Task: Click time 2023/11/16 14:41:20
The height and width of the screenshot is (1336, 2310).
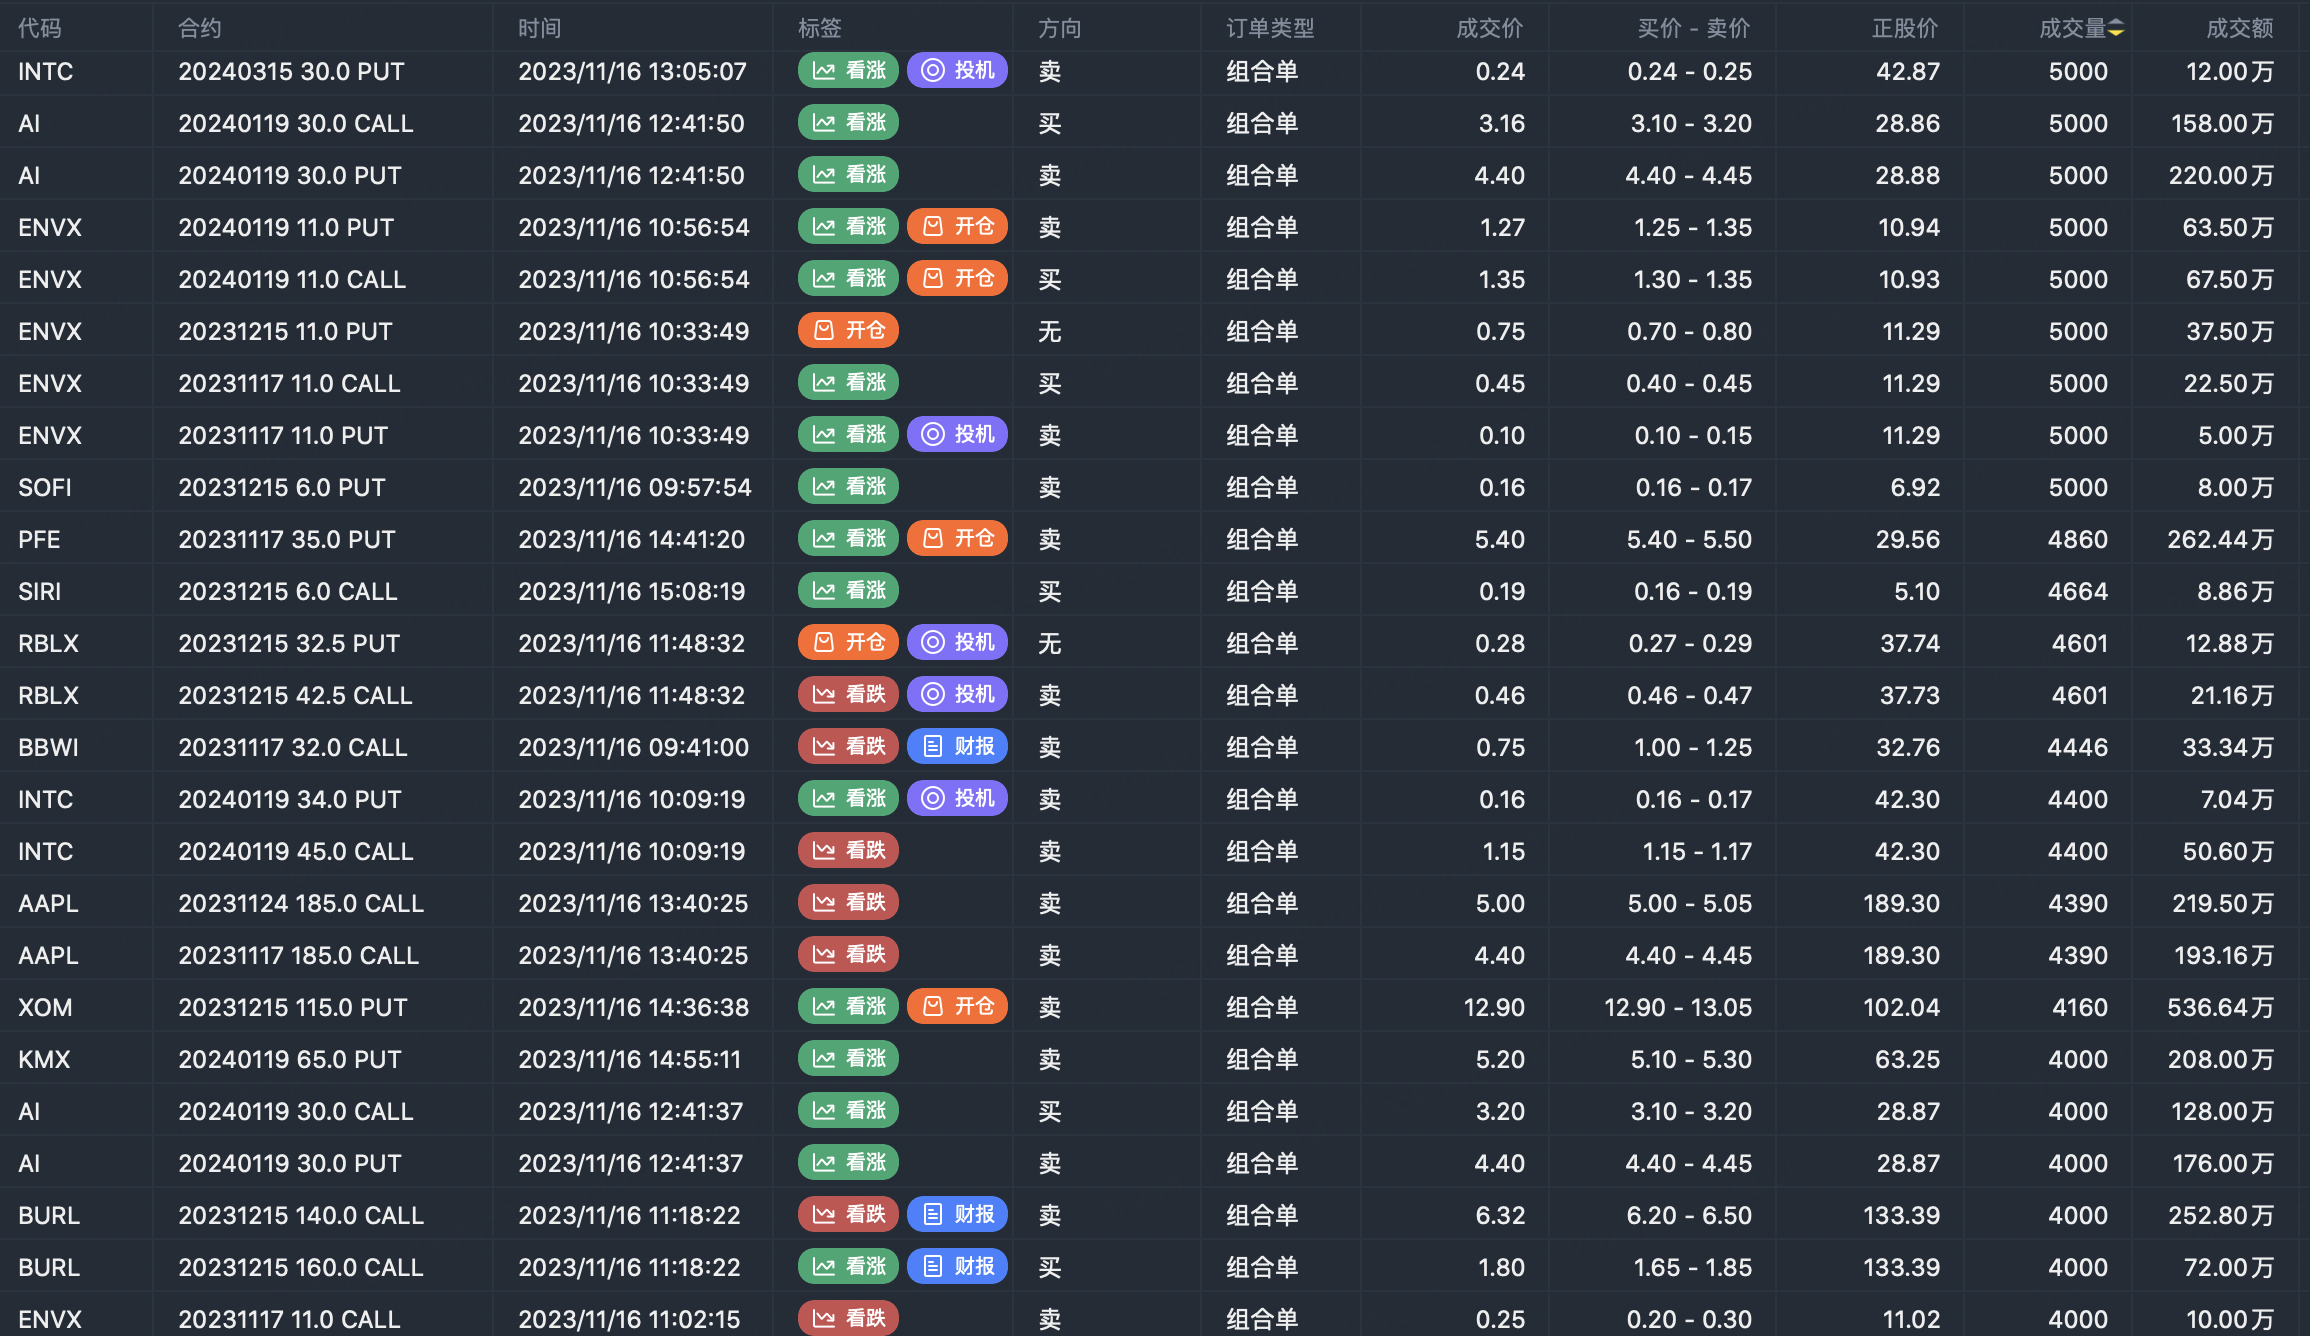Action: 632,539
